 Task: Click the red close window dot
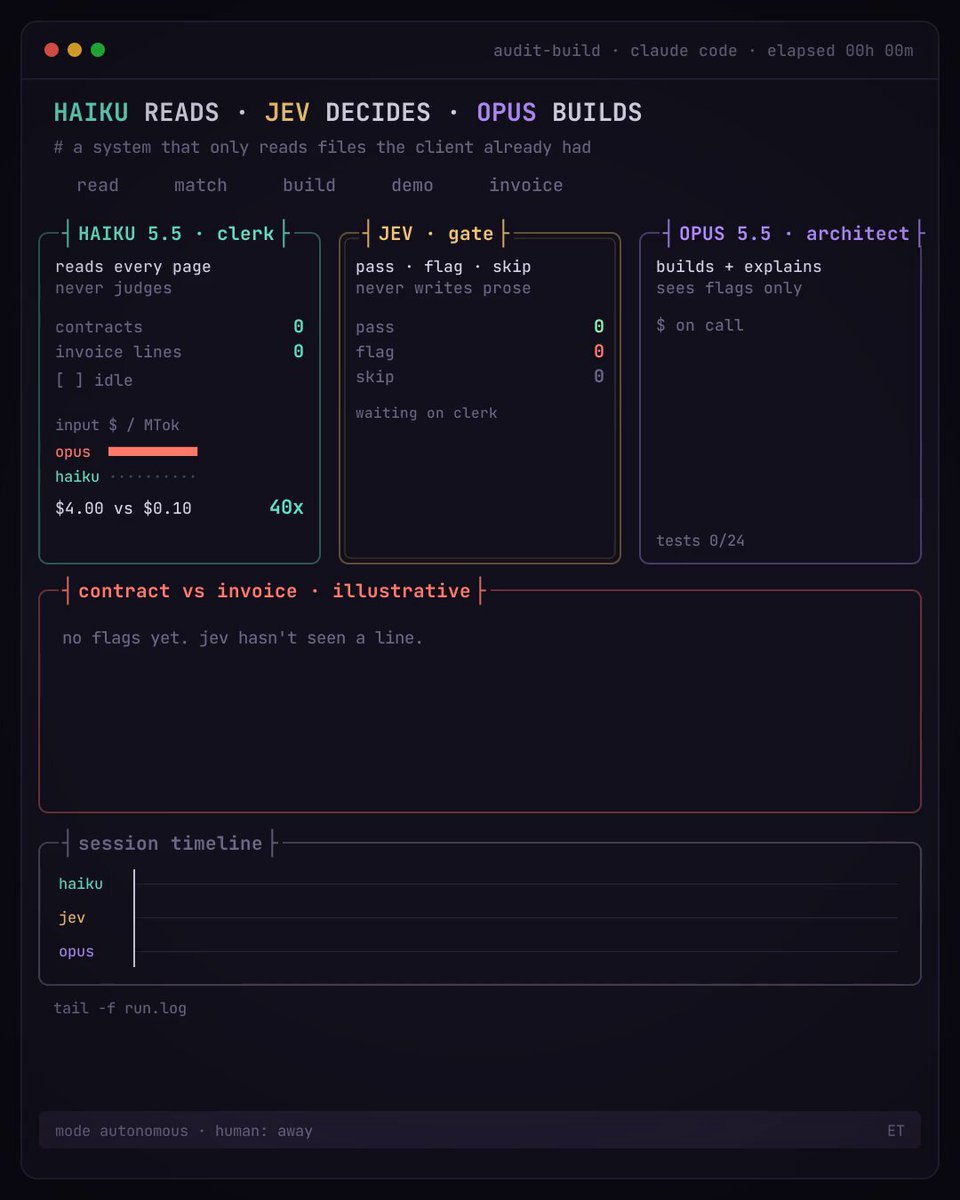click(x=52, y=50)
